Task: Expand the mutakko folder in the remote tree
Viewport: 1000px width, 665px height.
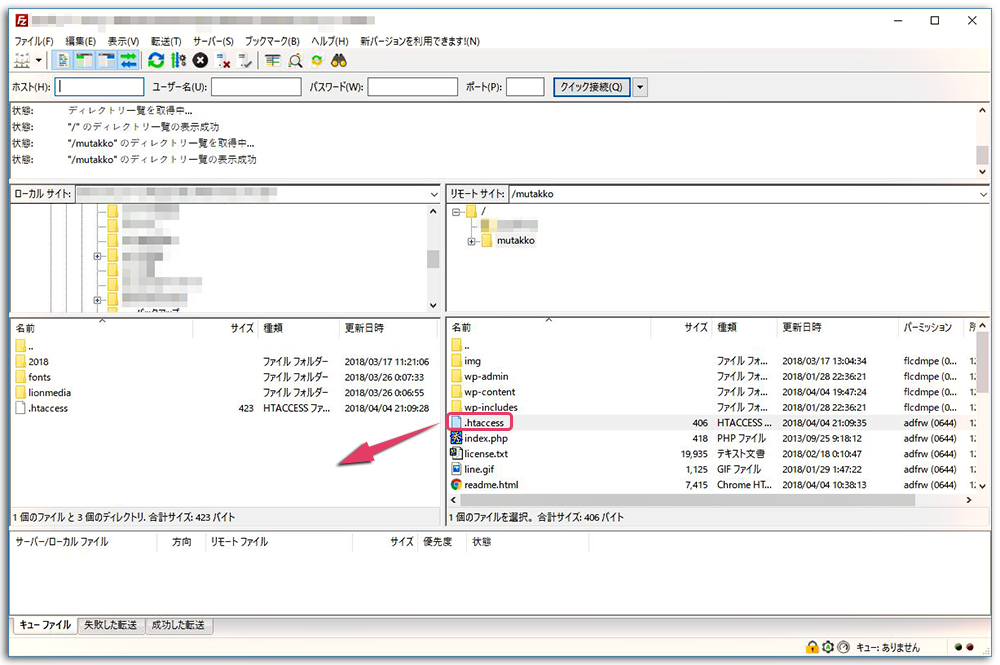Action: pos(470,240)
